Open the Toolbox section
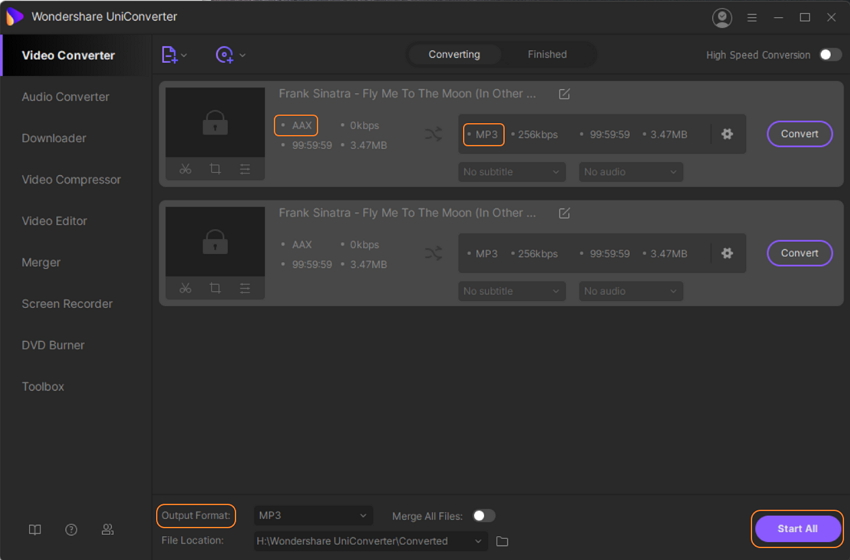The width and height of the screenshot is (850, 560). pos(43,387)
